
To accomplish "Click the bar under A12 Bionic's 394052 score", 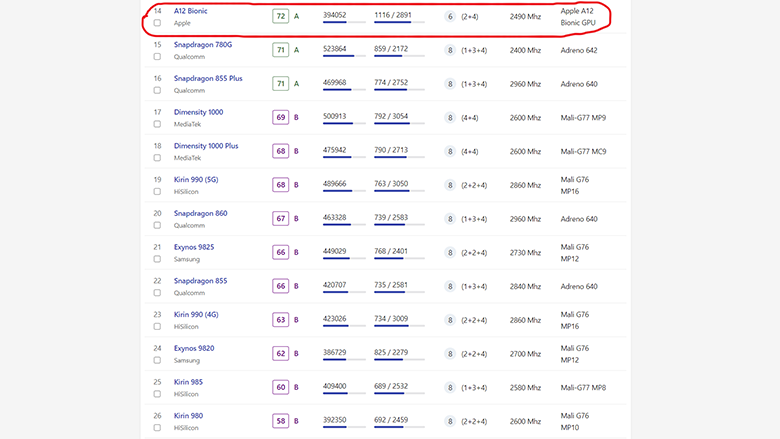I will pos(341,25).
